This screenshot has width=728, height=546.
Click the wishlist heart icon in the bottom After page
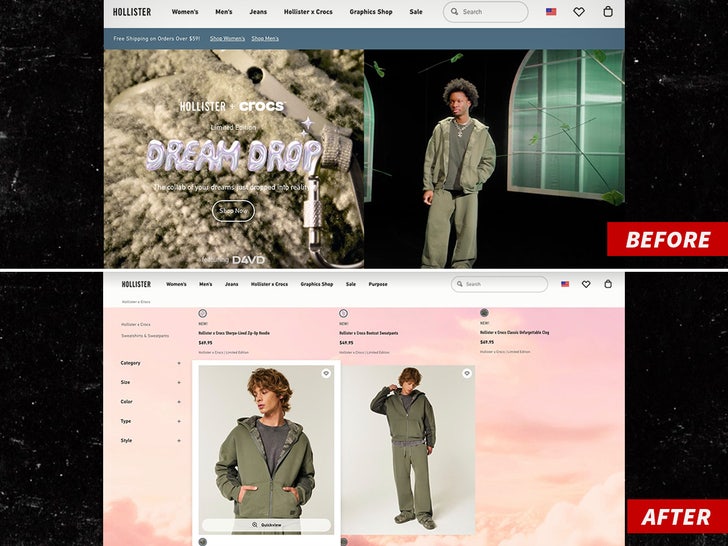(586, 284)
